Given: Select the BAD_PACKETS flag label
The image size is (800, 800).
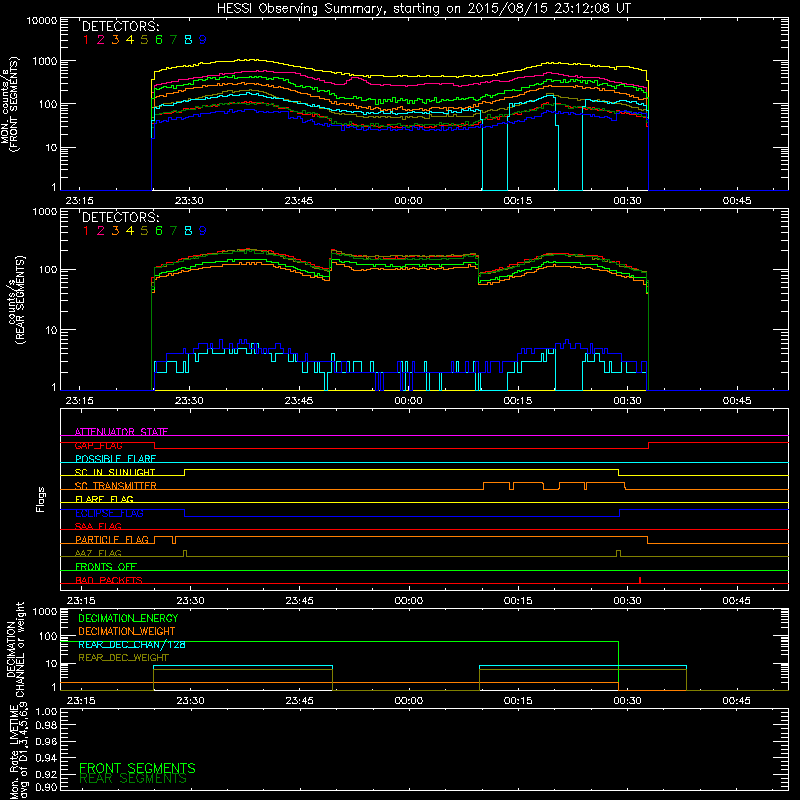Looking at the screenshot, I should 109,580.
